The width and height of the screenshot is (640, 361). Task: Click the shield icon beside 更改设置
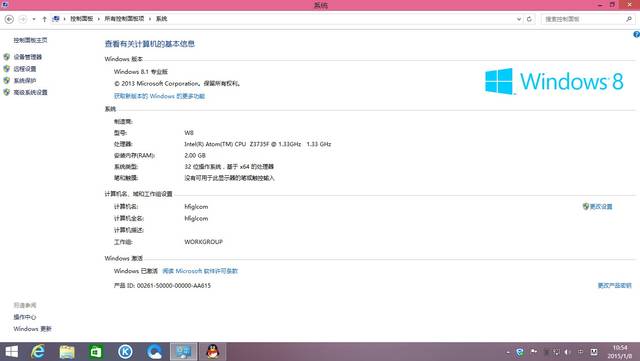(586, 207)
